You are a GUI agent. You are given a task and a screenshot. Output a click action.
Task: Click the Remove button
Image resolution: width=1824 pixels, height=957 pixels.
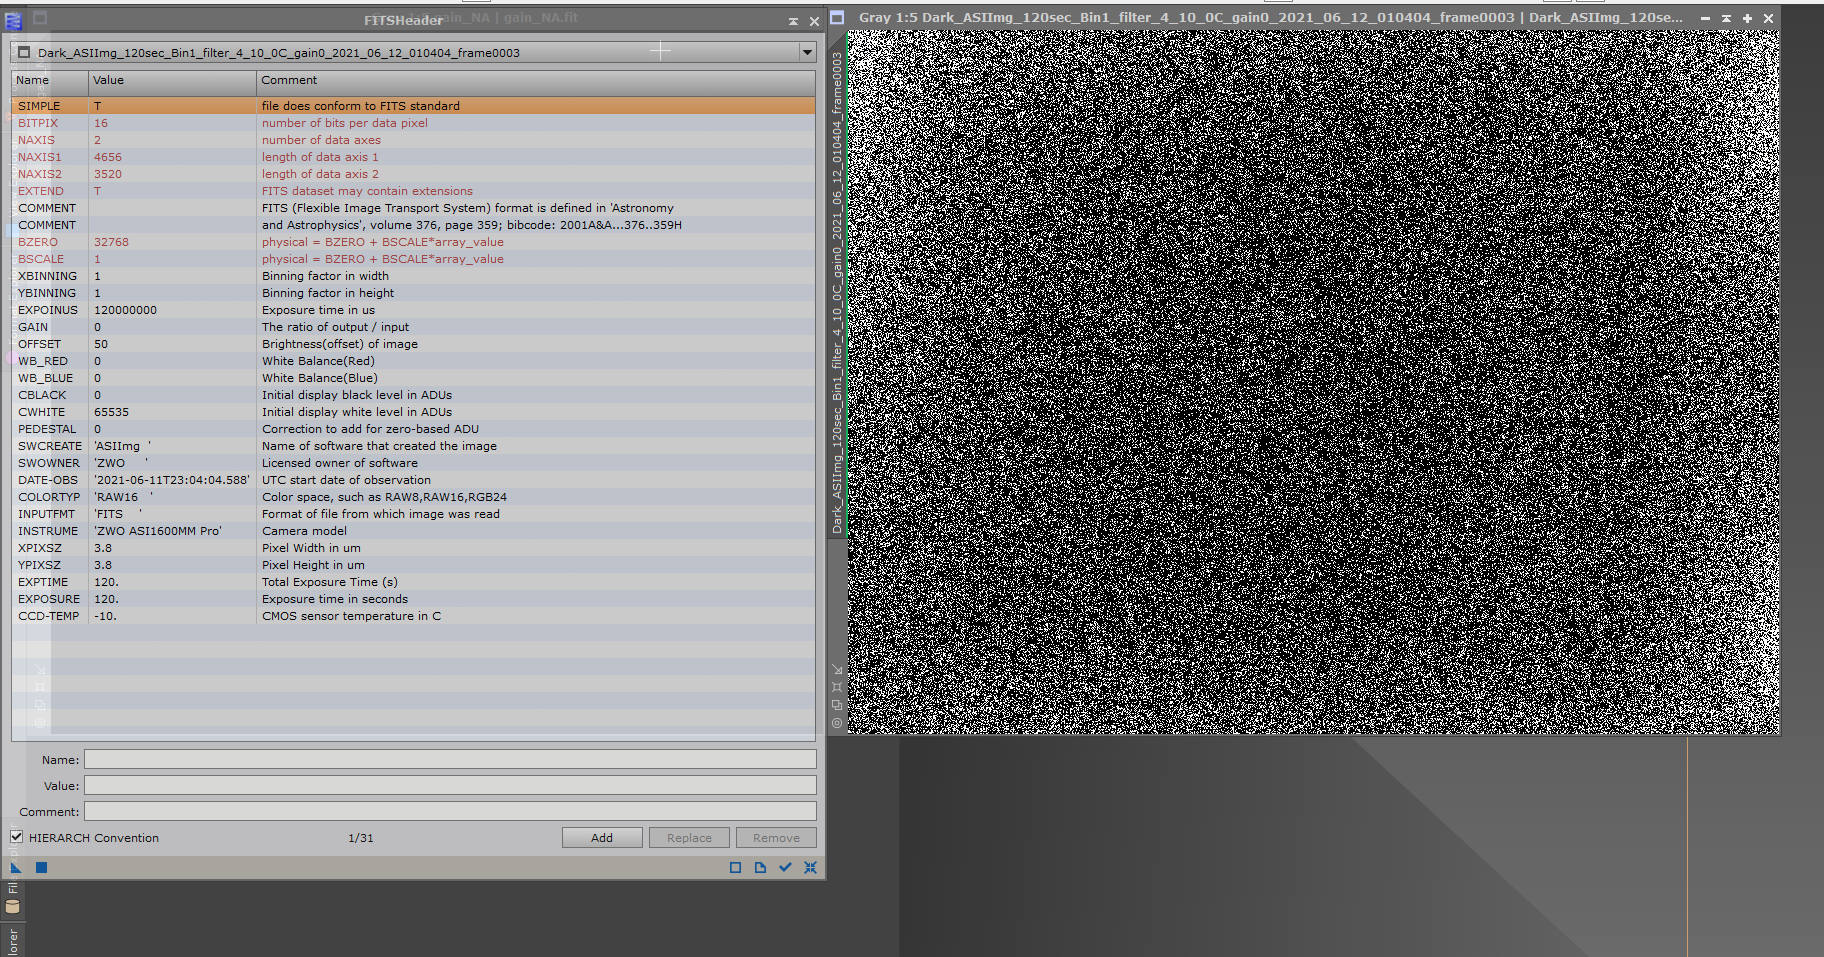(x=777, y=838)
